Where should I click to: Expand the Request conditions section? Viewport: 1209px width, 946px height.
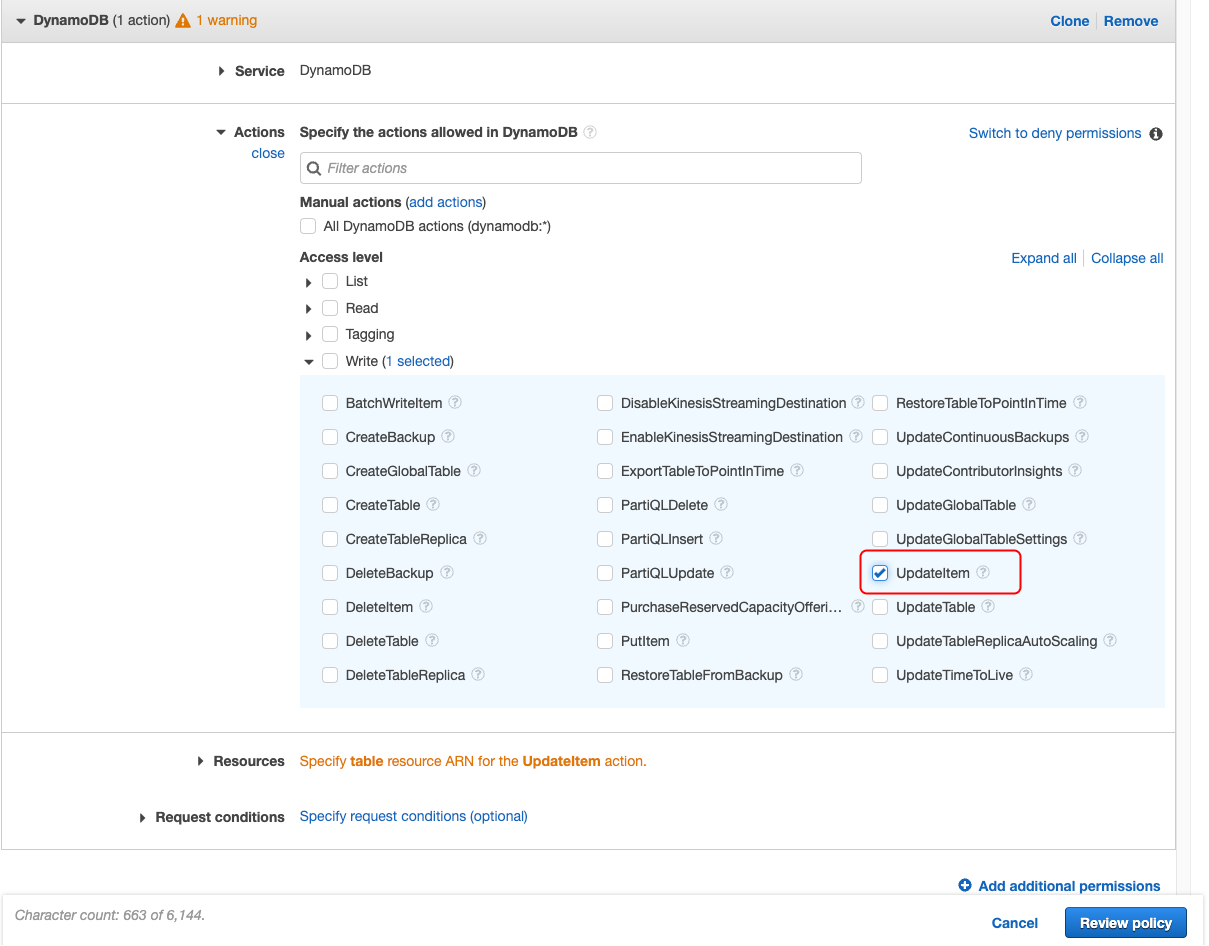[x=143, y=818]
